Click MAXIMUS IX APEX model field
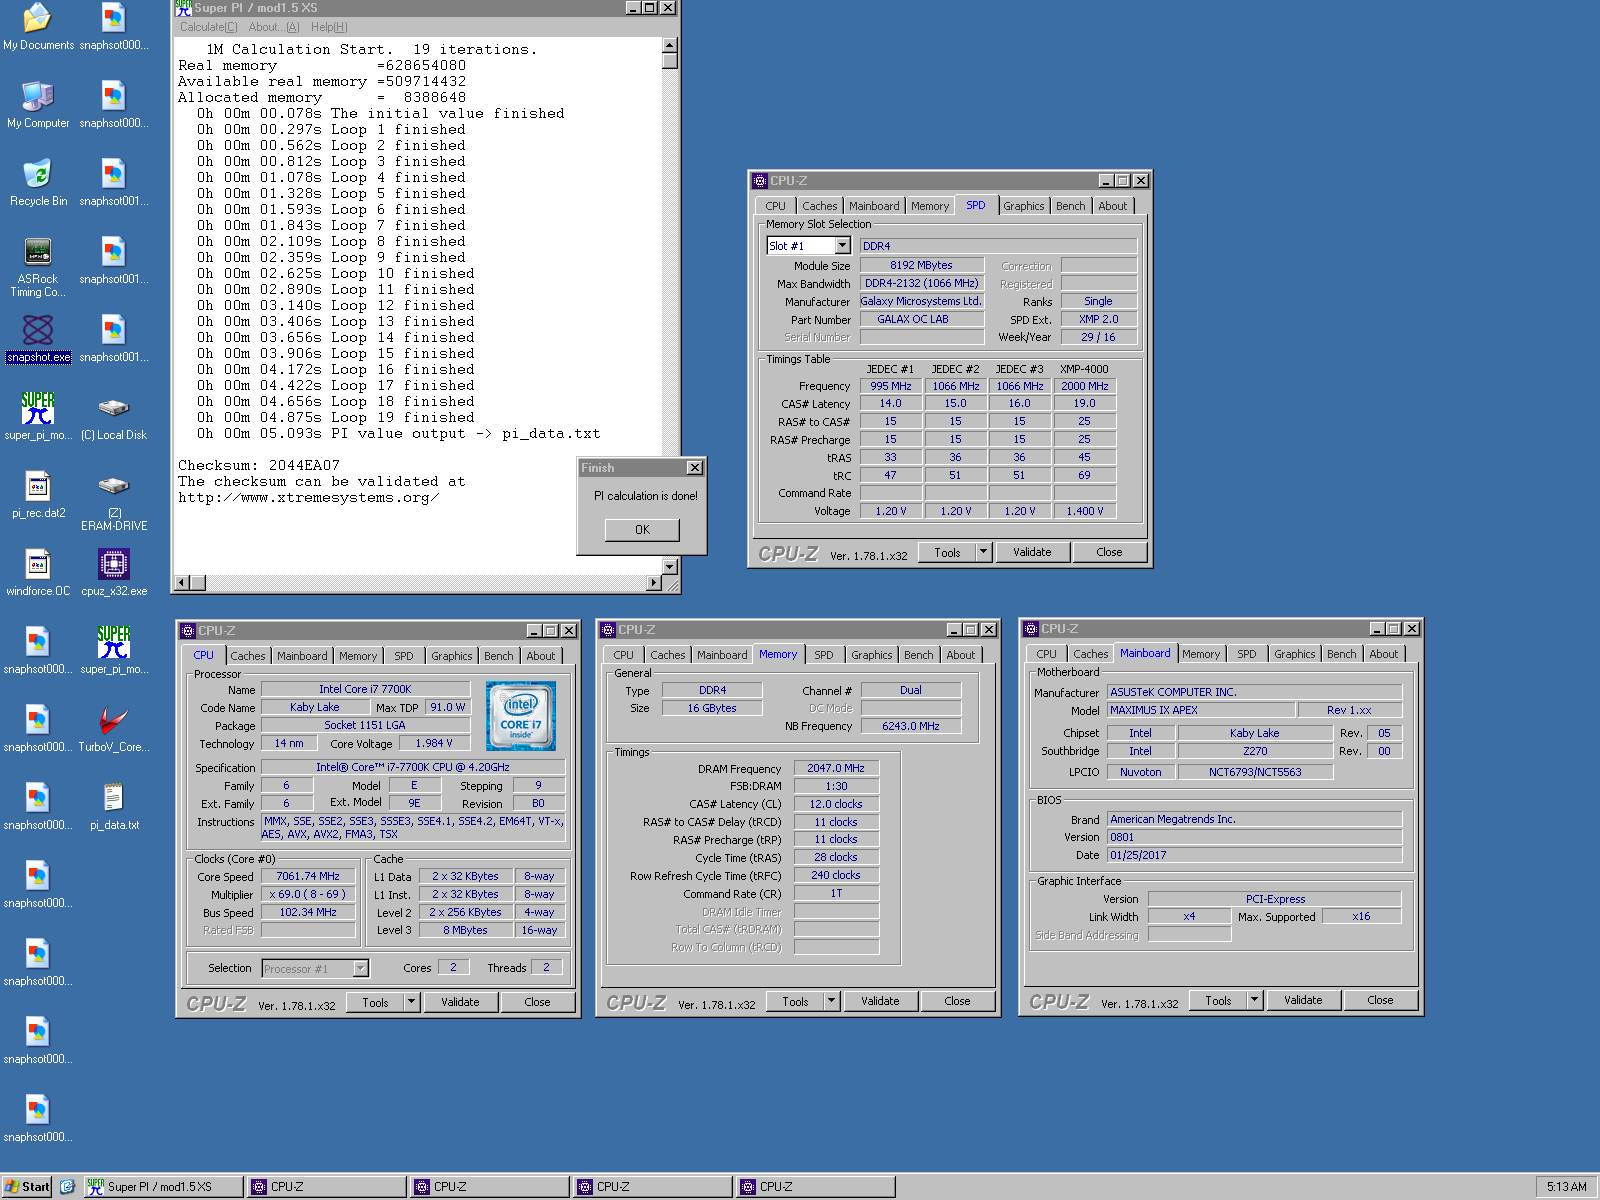This screenshot has width=1600, height=1200. point(1201,710)
